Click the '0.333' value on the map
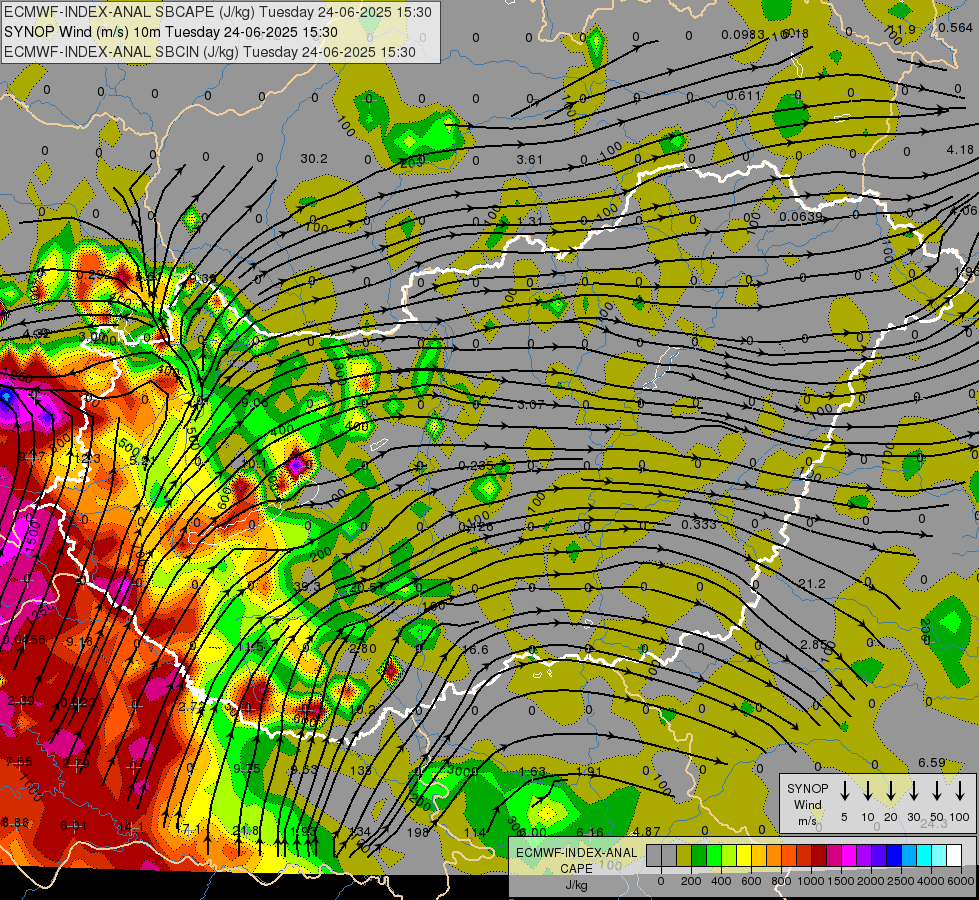This screenshot has width=979, height=900. 699,524
